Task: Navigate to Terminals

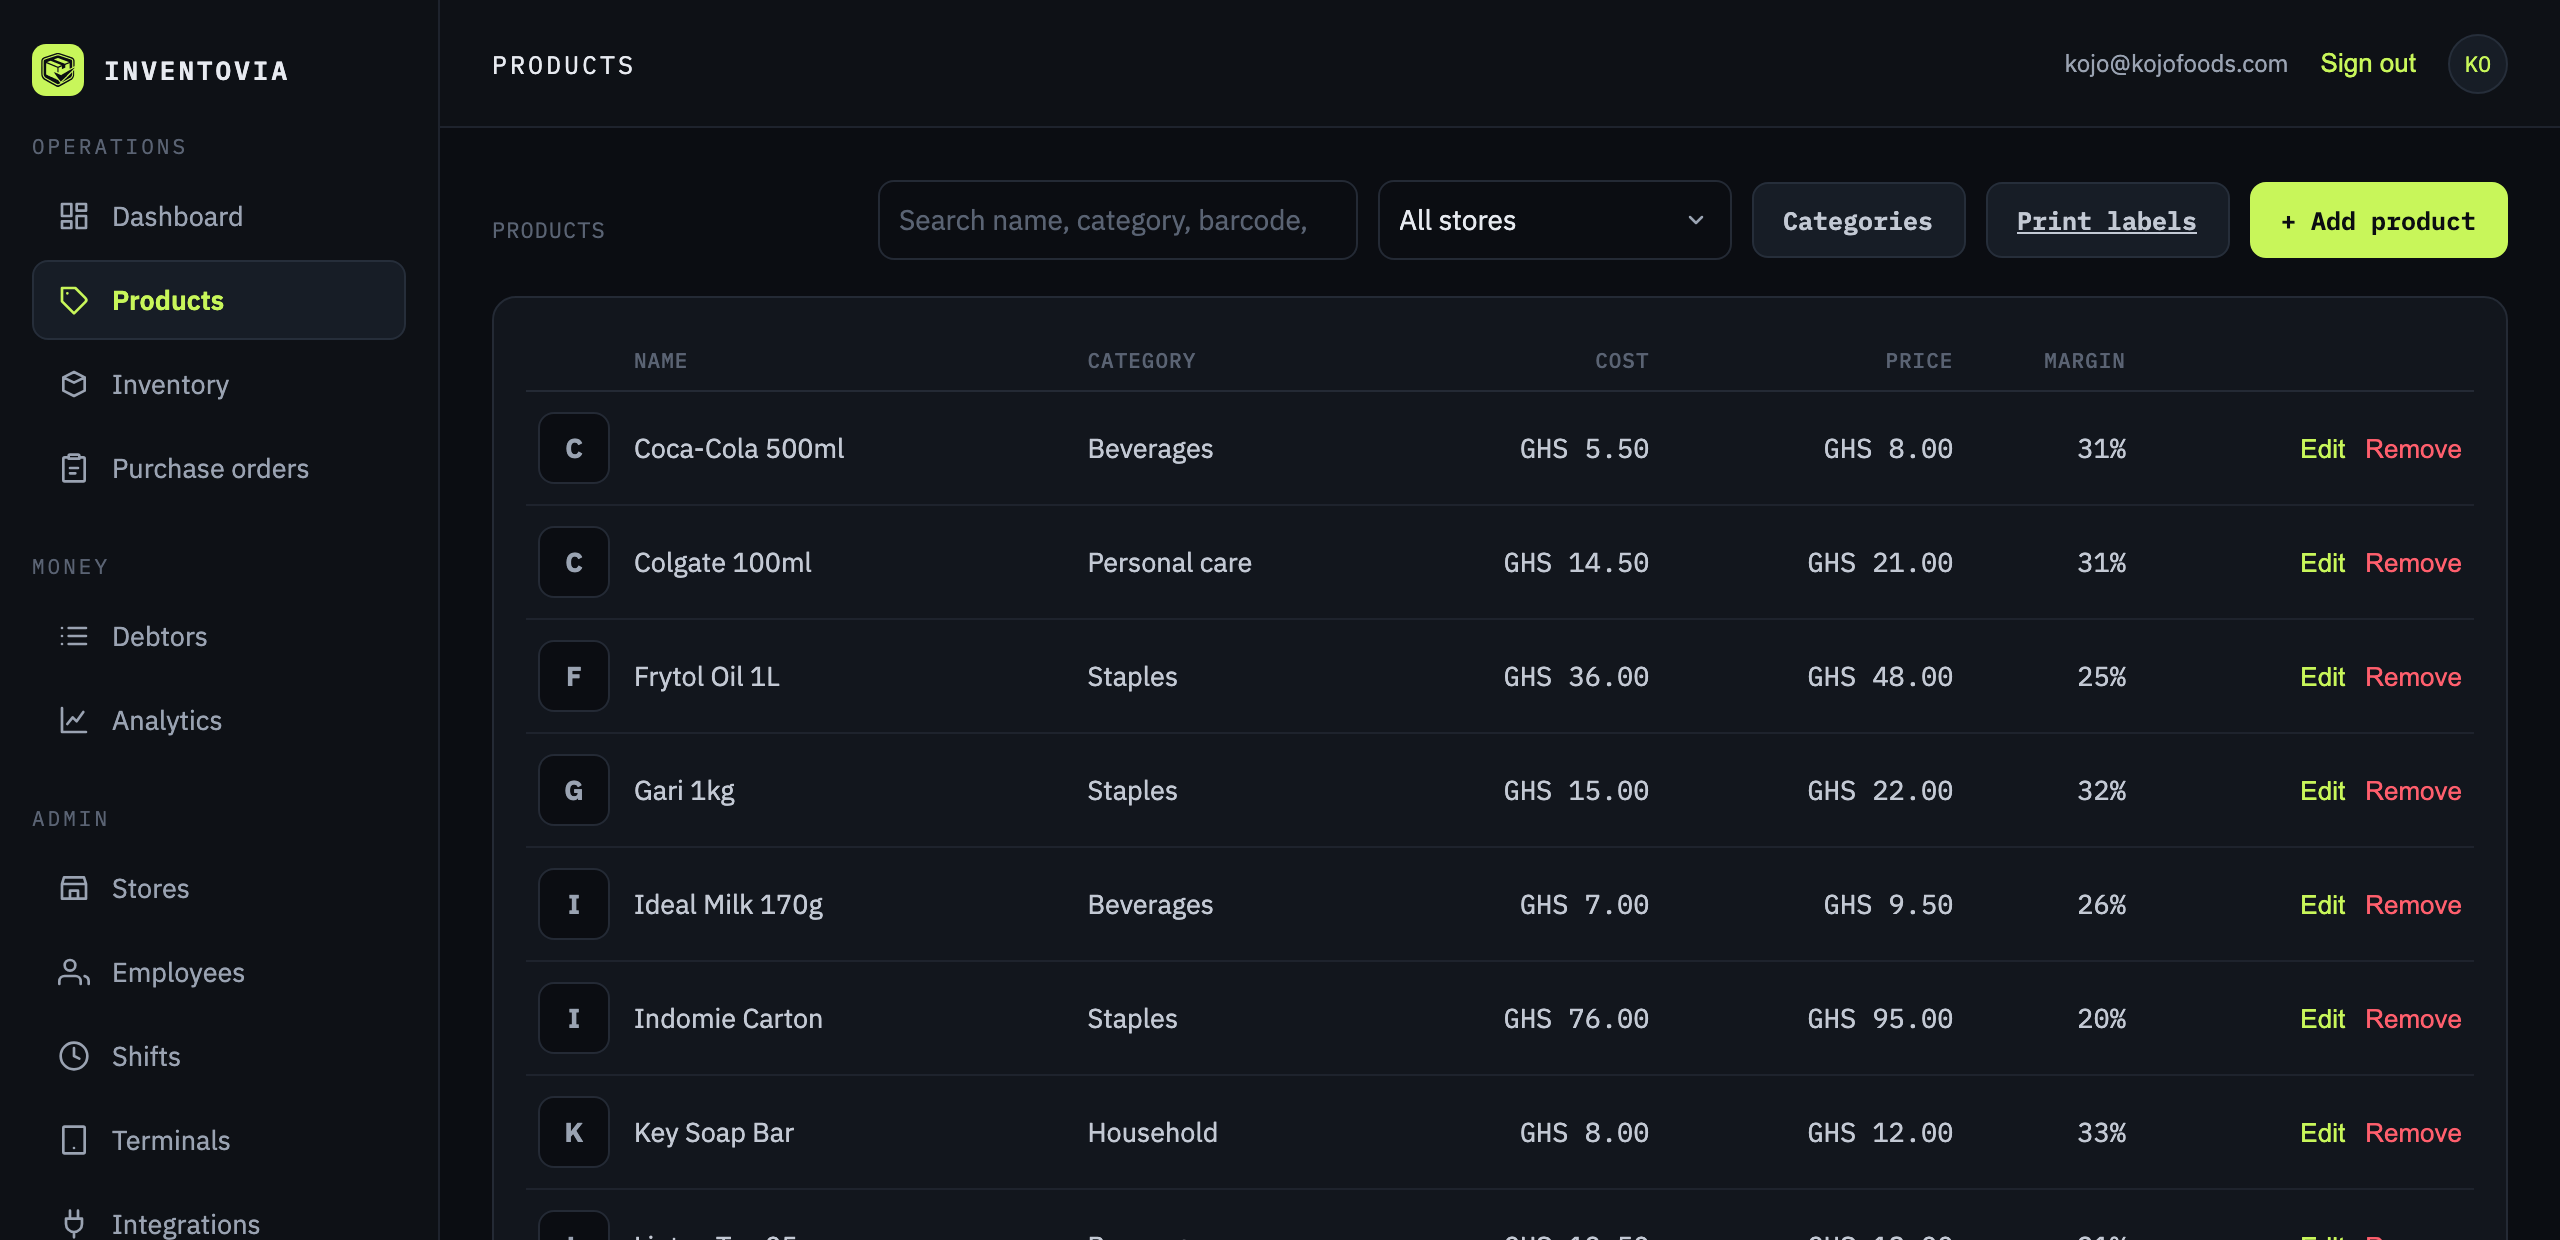Action: [x=219, y=1140]
